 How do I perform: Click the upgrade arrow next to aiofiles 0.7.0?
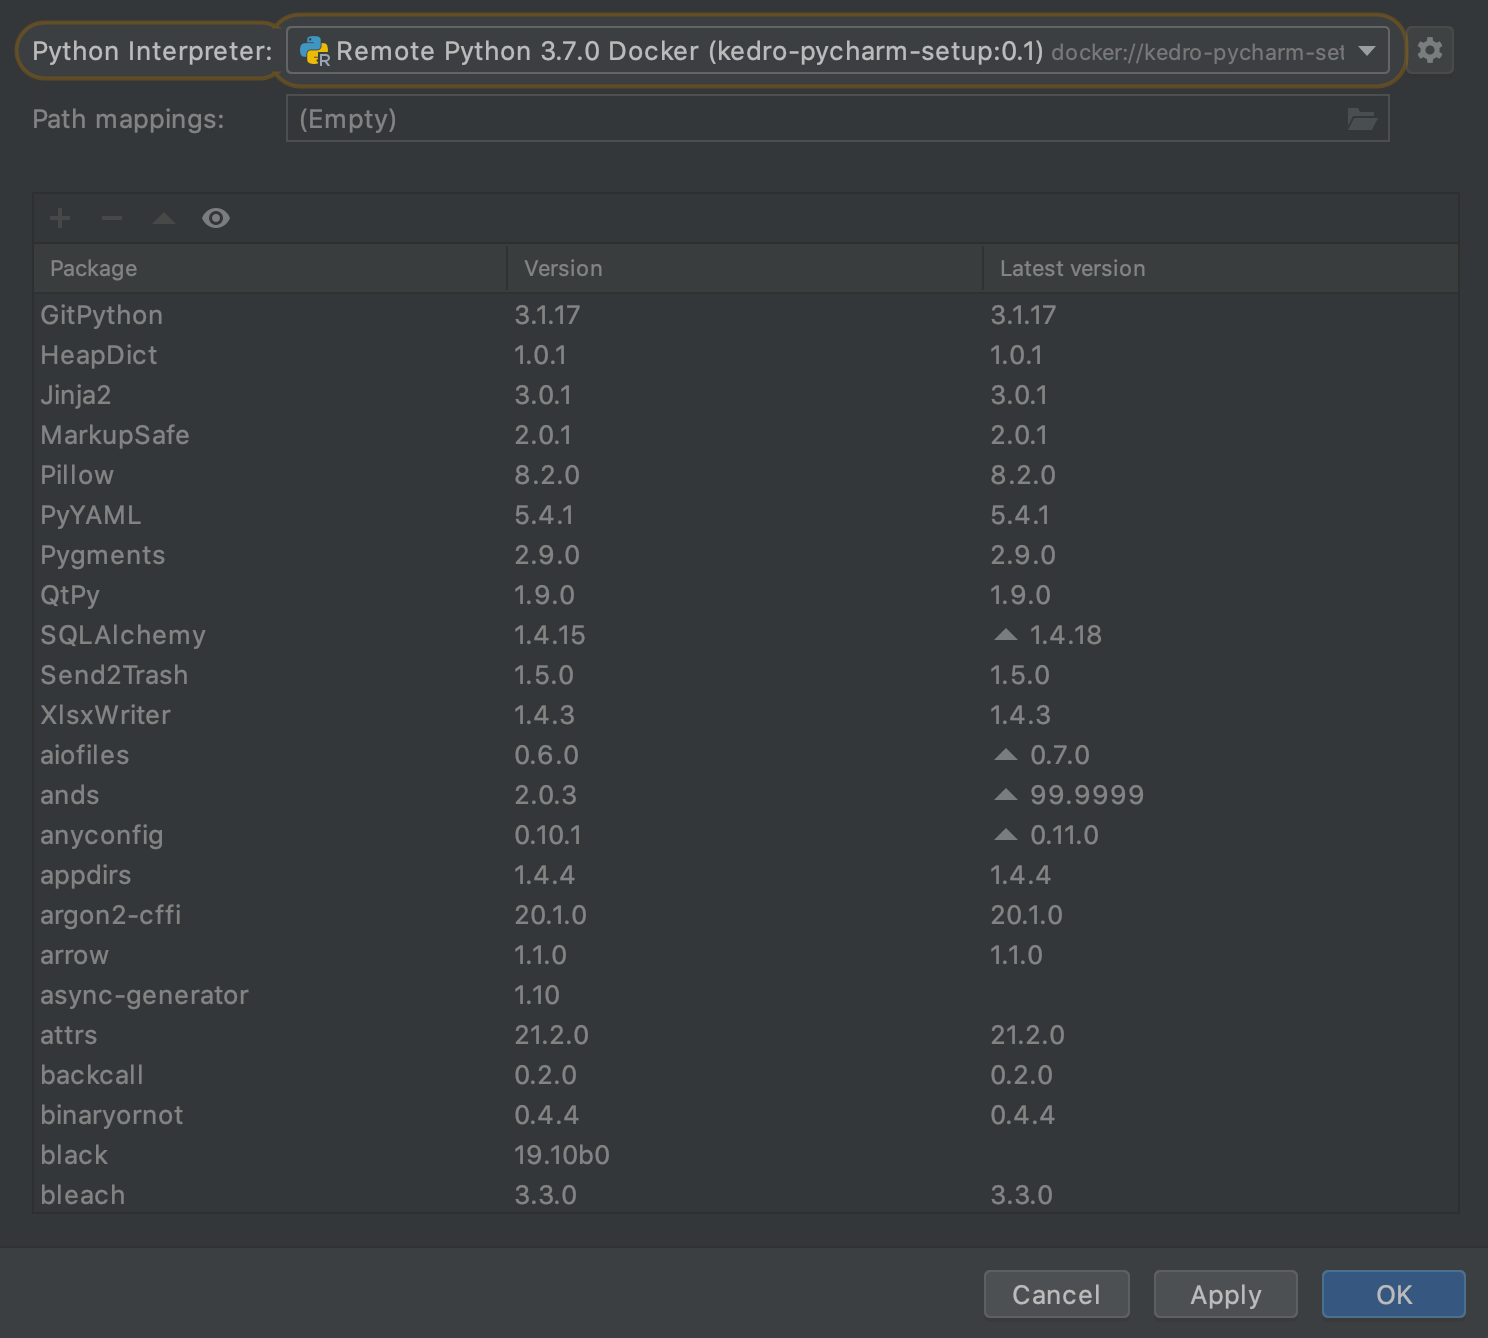tap(1006, 755)
